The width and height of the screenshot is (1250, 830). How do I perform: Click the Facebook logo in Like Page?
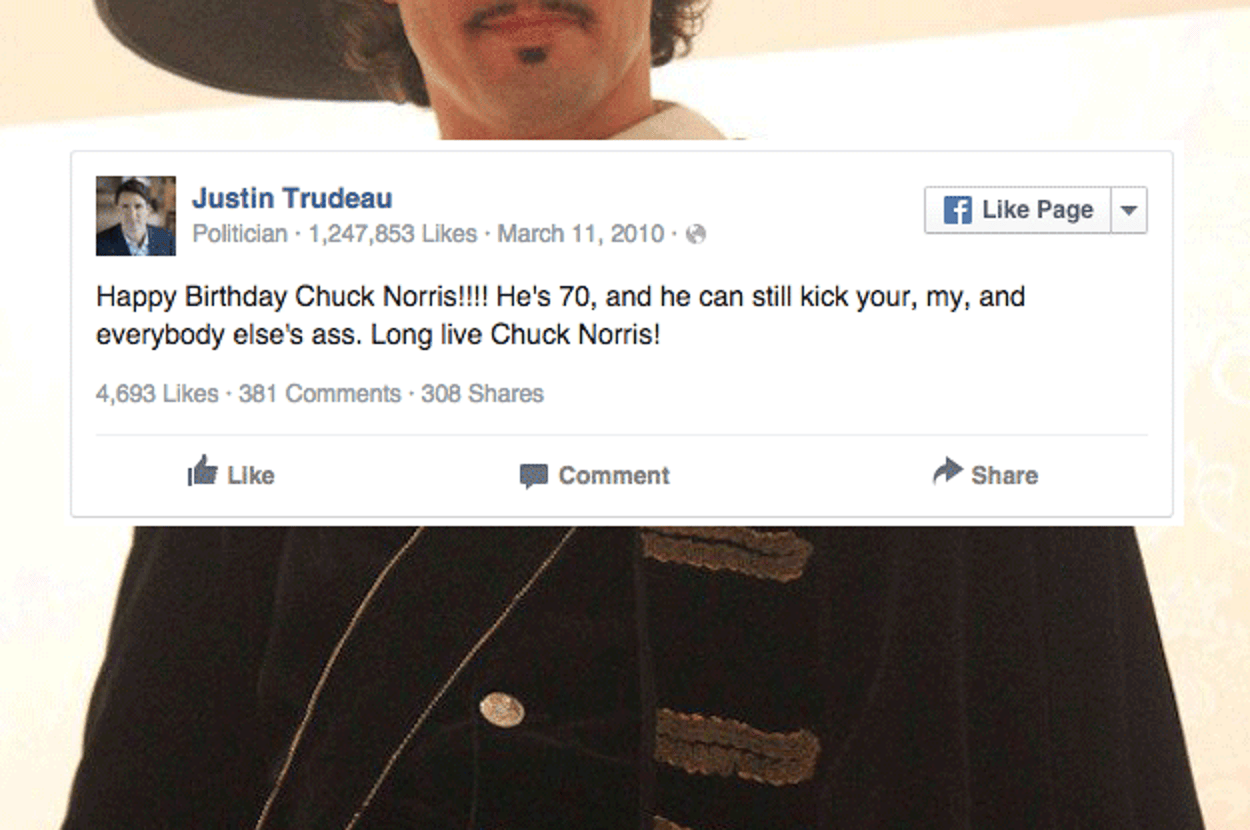point(957,210)
